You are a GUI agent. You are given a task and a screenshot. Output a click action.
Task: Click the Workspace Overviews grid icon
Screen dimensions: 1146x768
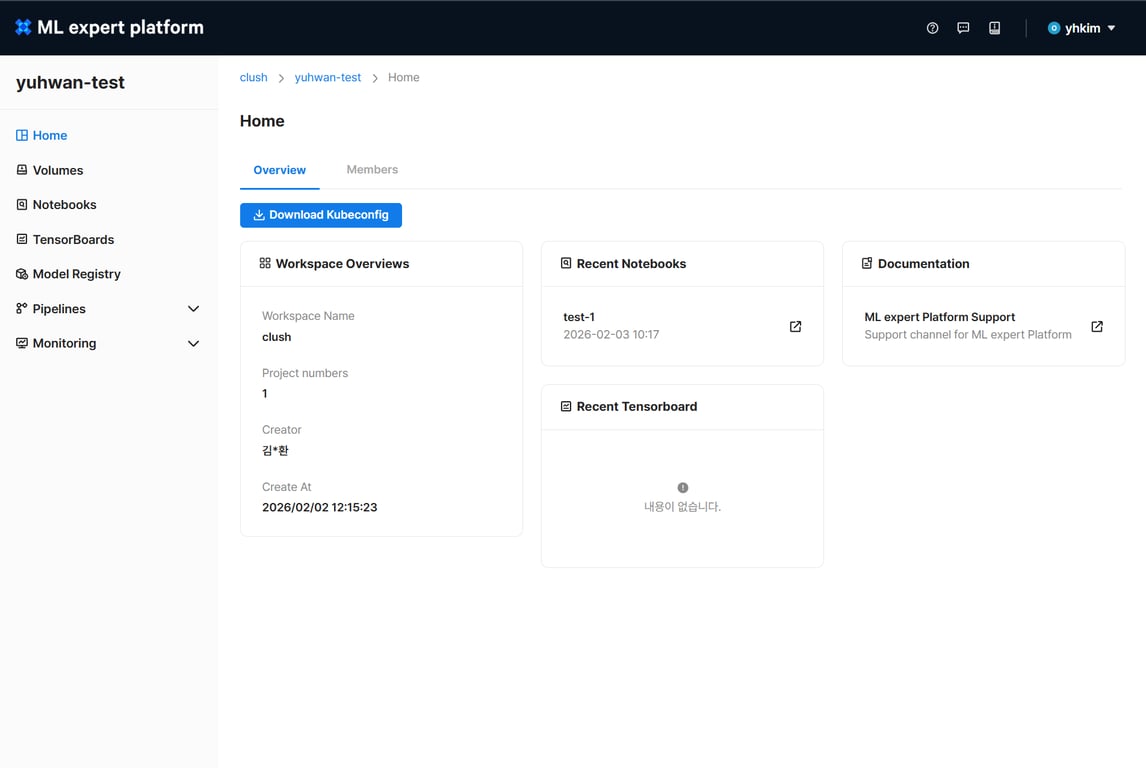265,263
